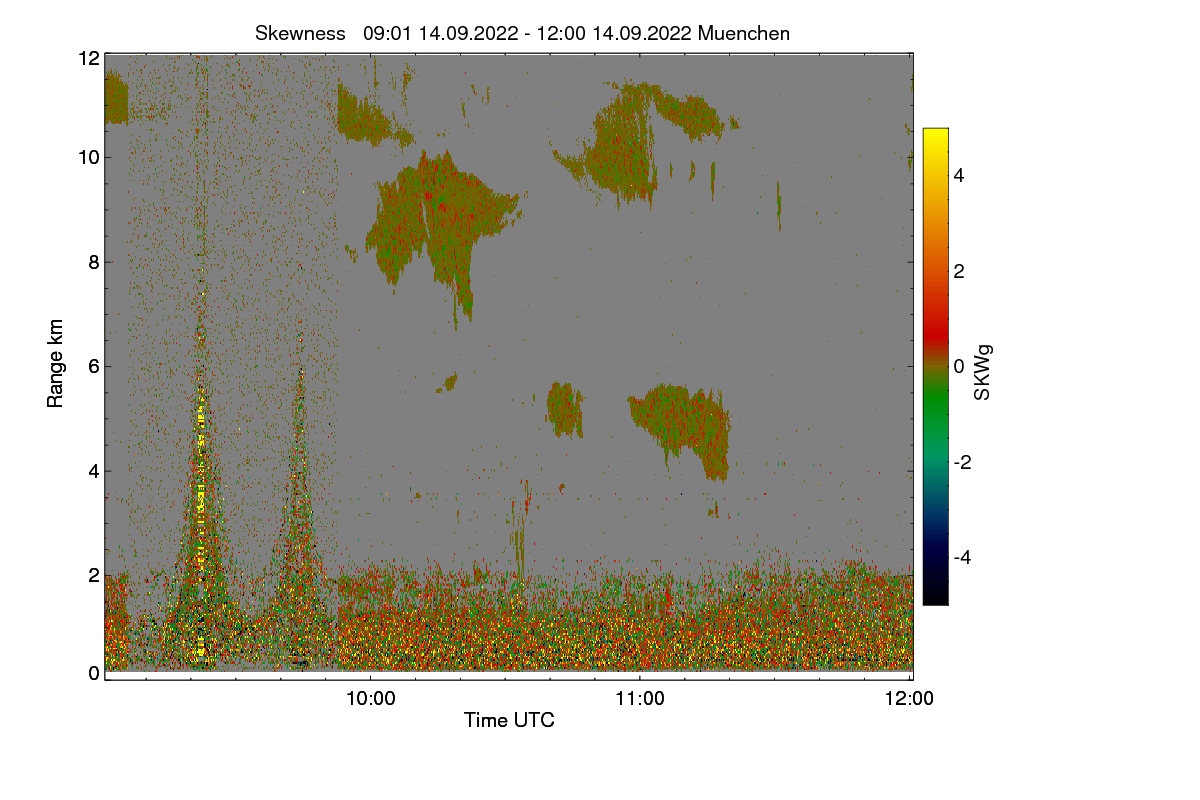Click the '4' range tick label on y-axis
The width and height of the screenshot is (1200, 800).
94,471
